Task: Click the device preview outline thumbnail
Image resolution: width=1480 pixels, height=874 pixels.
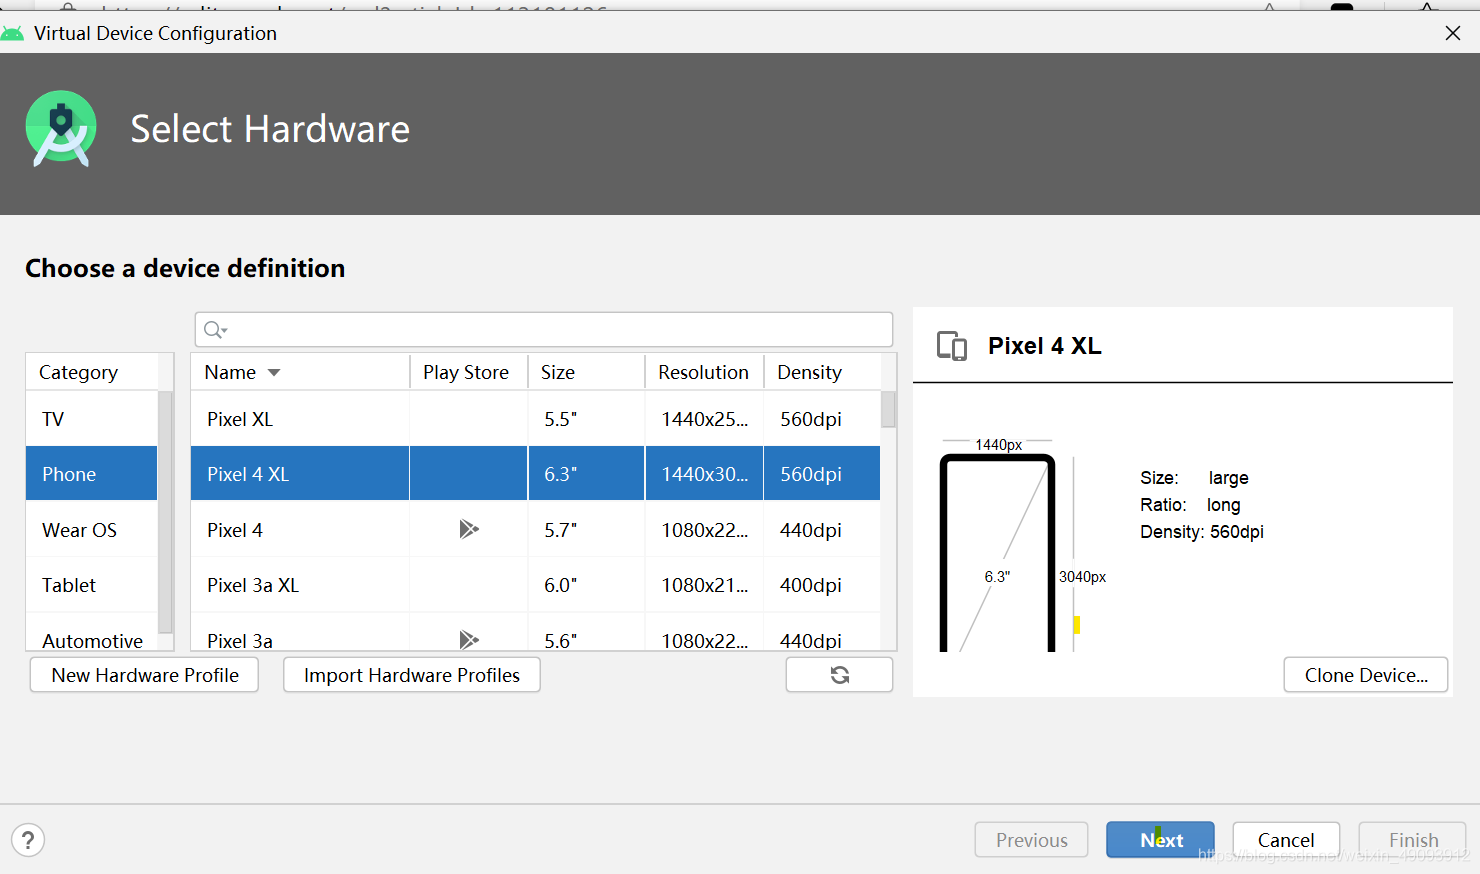Action: coord(997,553)
